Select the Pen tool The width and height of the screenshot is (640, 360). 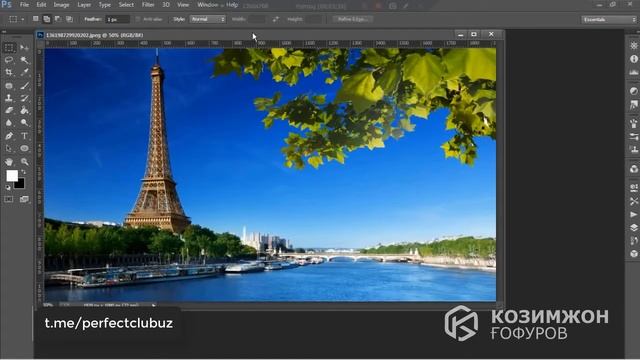tap(9, 136)
